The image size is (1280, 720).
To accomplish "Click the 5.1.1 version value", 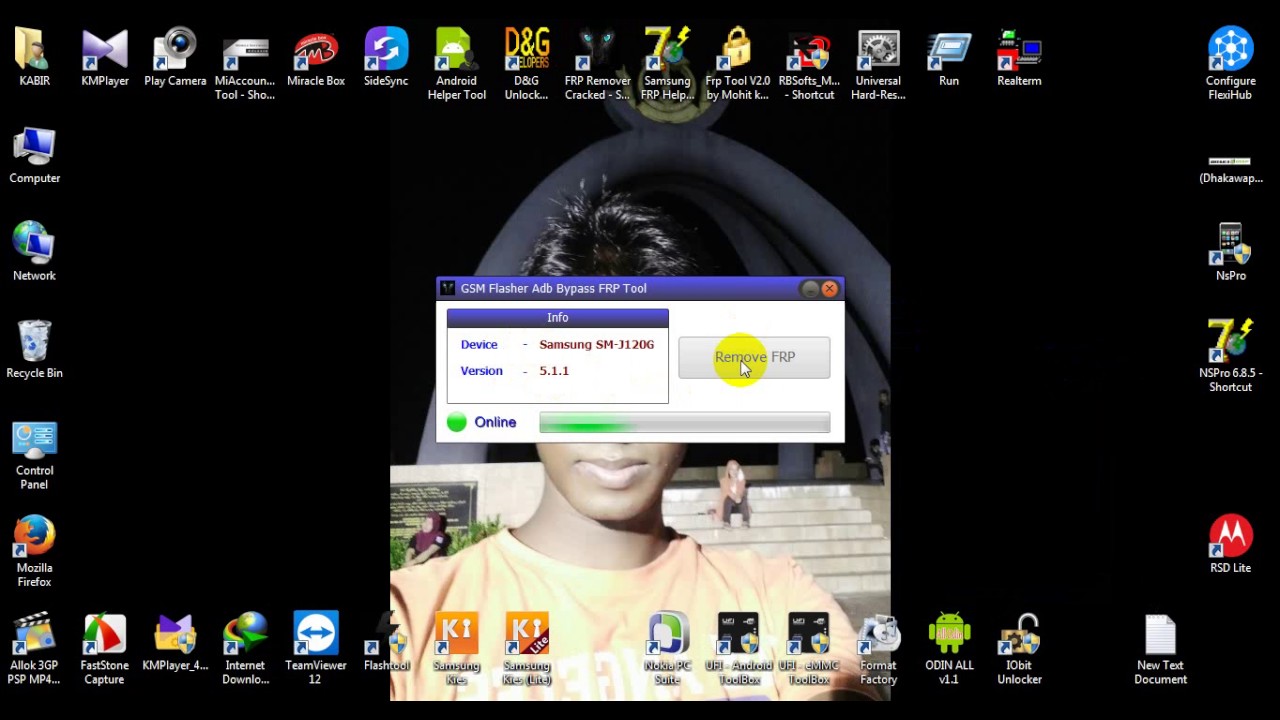I will (554, 371).
